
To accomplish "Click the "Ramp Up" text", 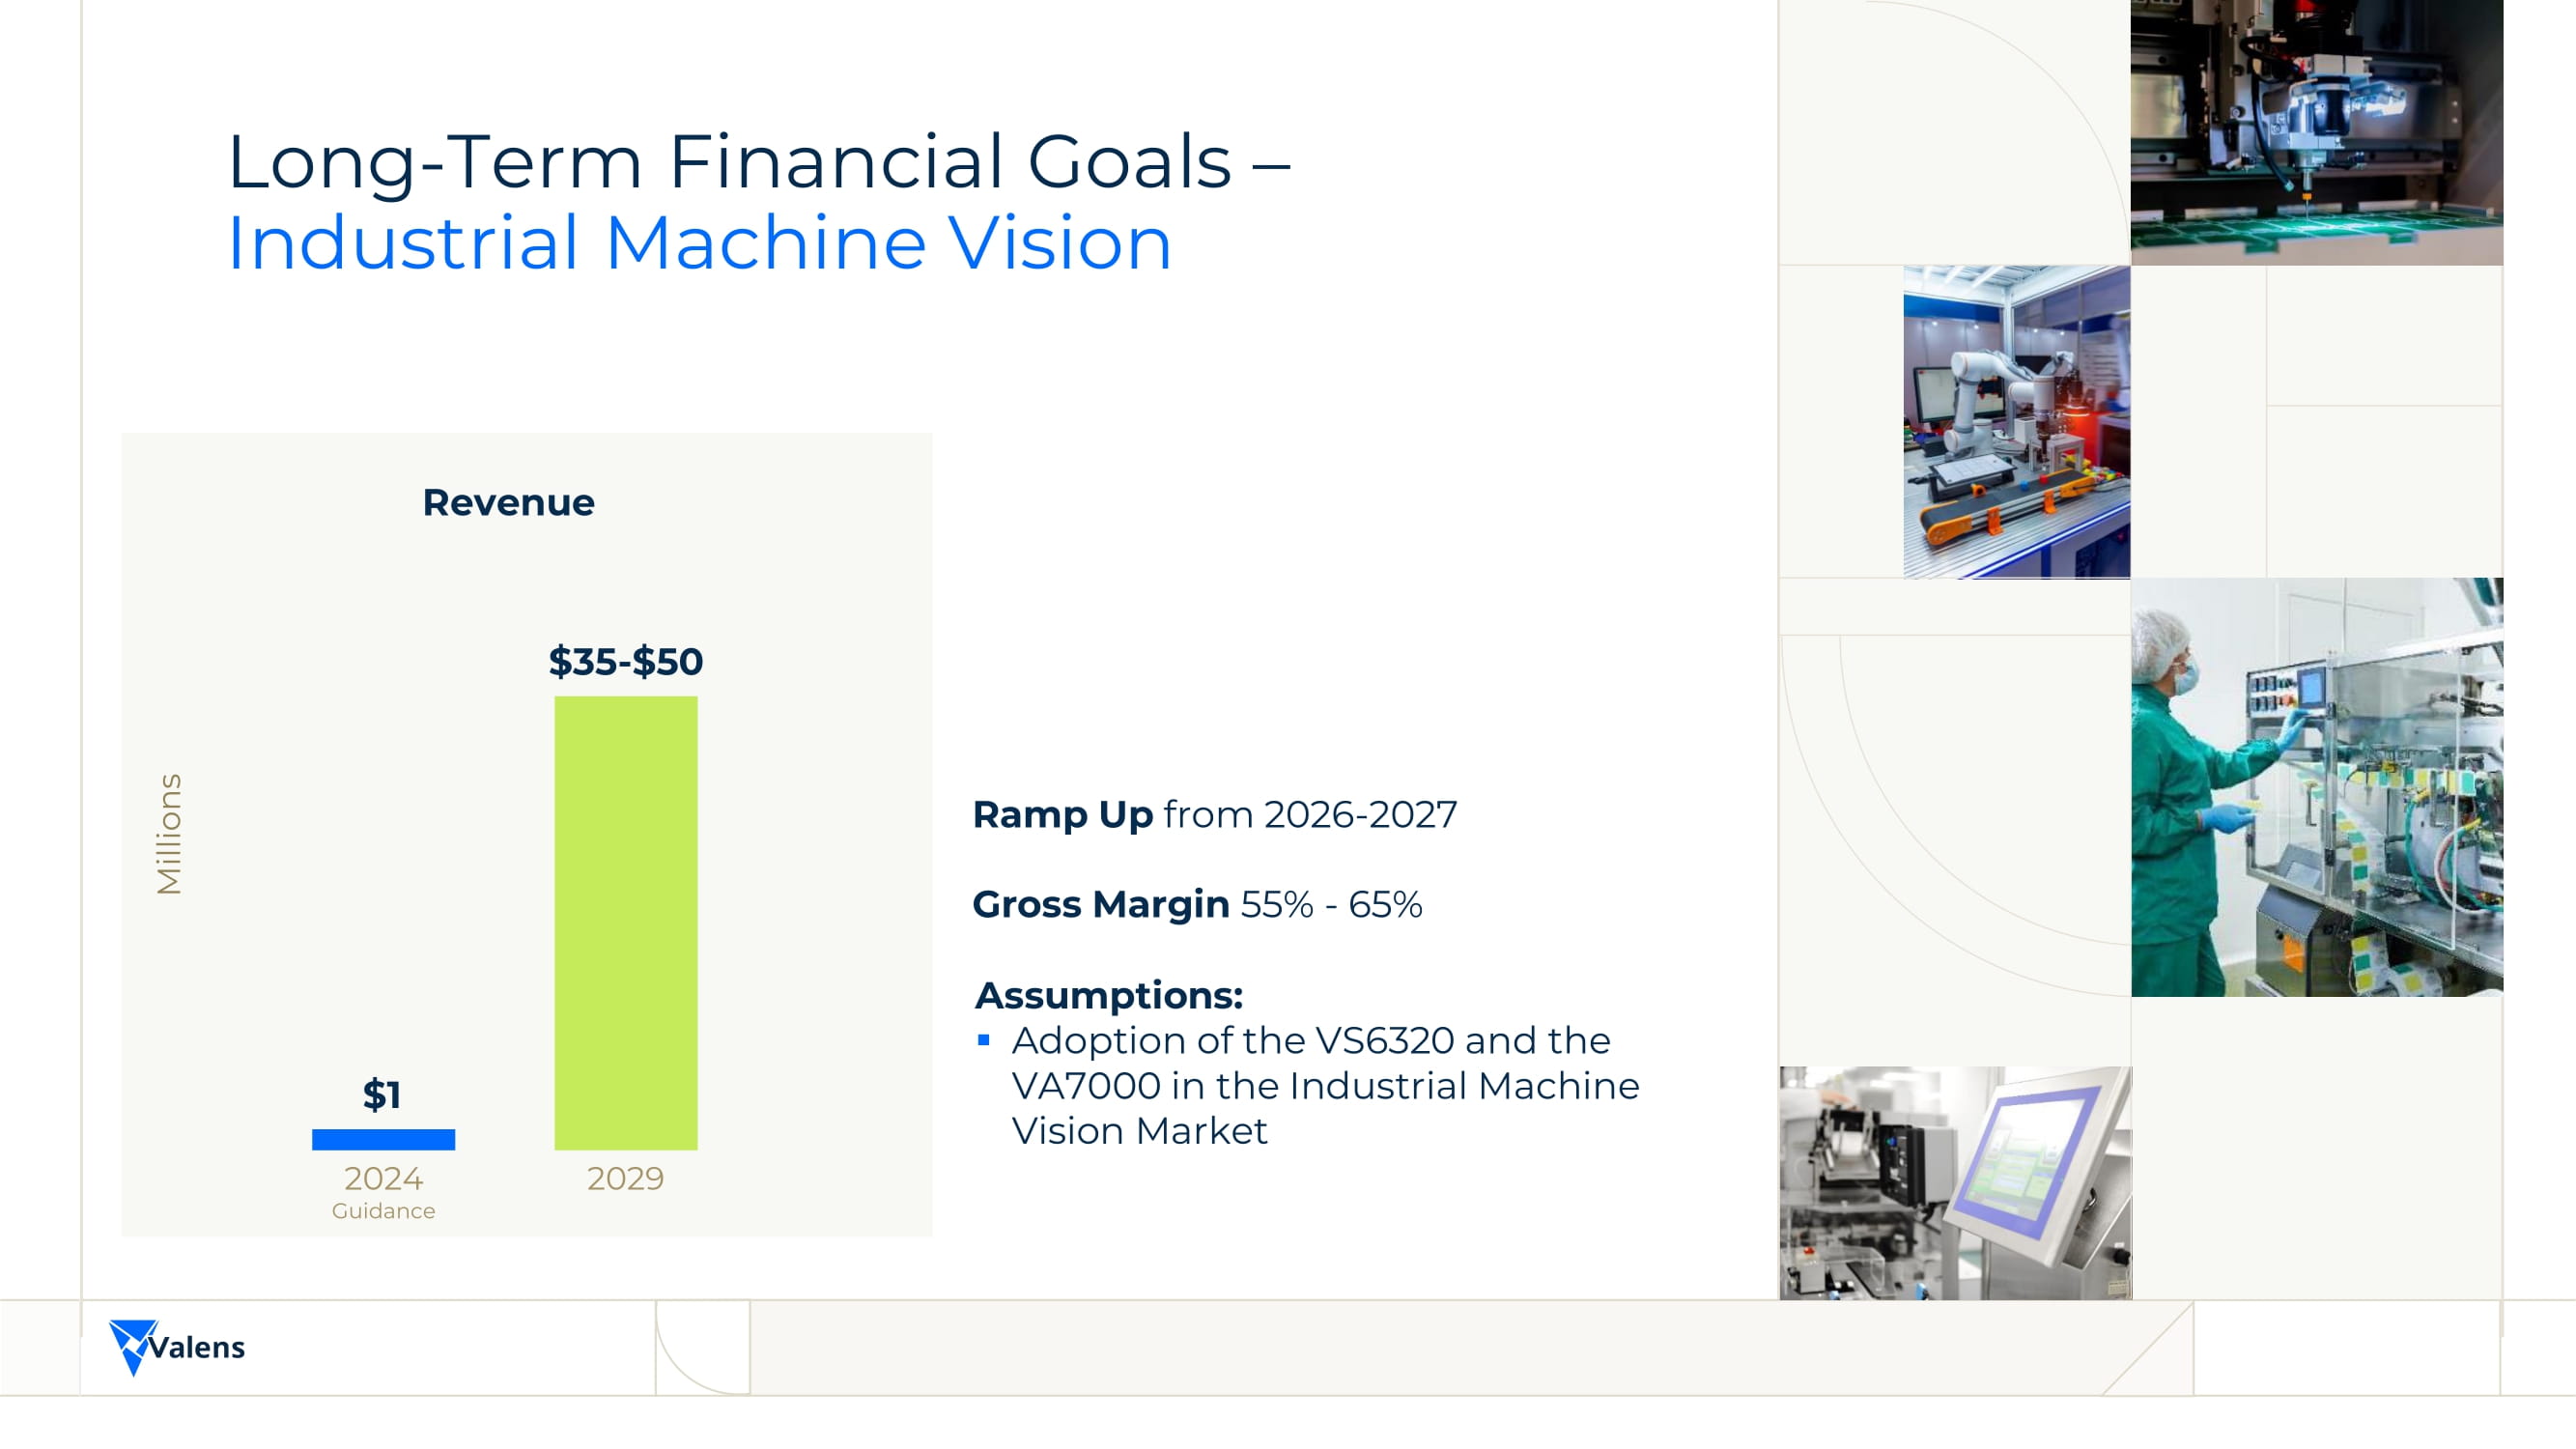I will click(1062, 814).
